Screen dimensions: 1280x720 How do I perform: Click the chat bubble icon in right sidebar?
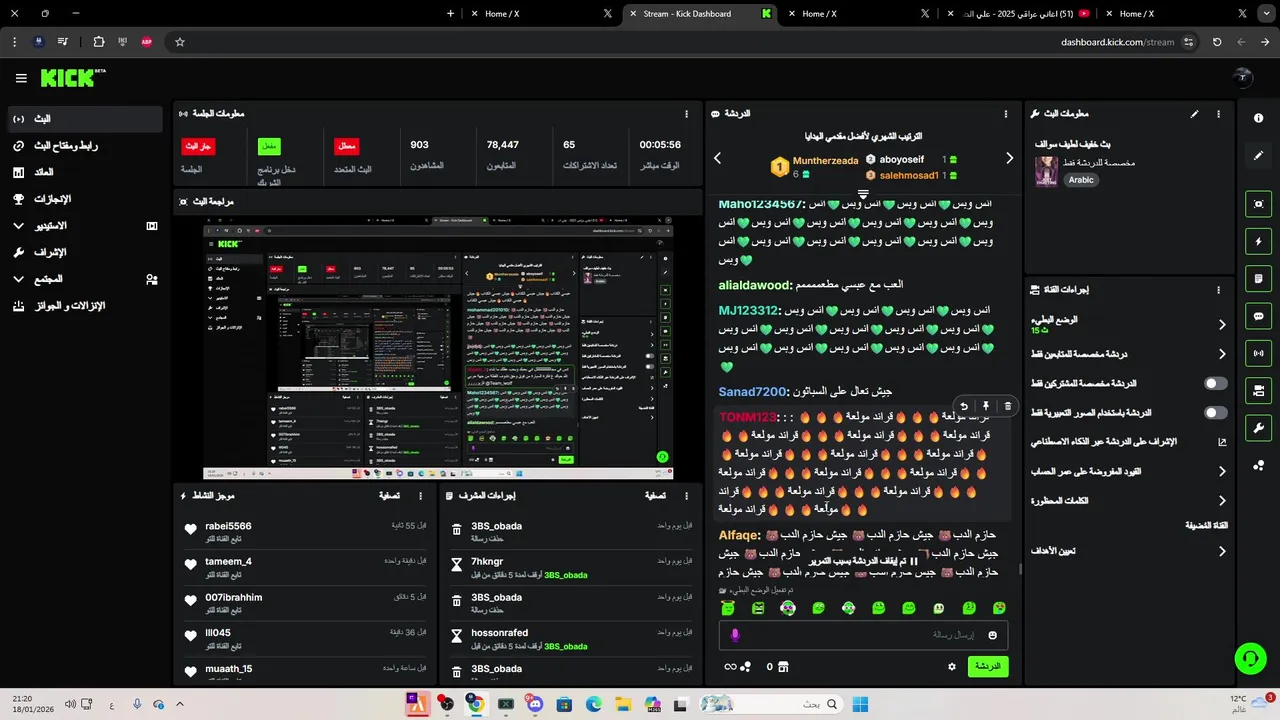coord(1258,316)
